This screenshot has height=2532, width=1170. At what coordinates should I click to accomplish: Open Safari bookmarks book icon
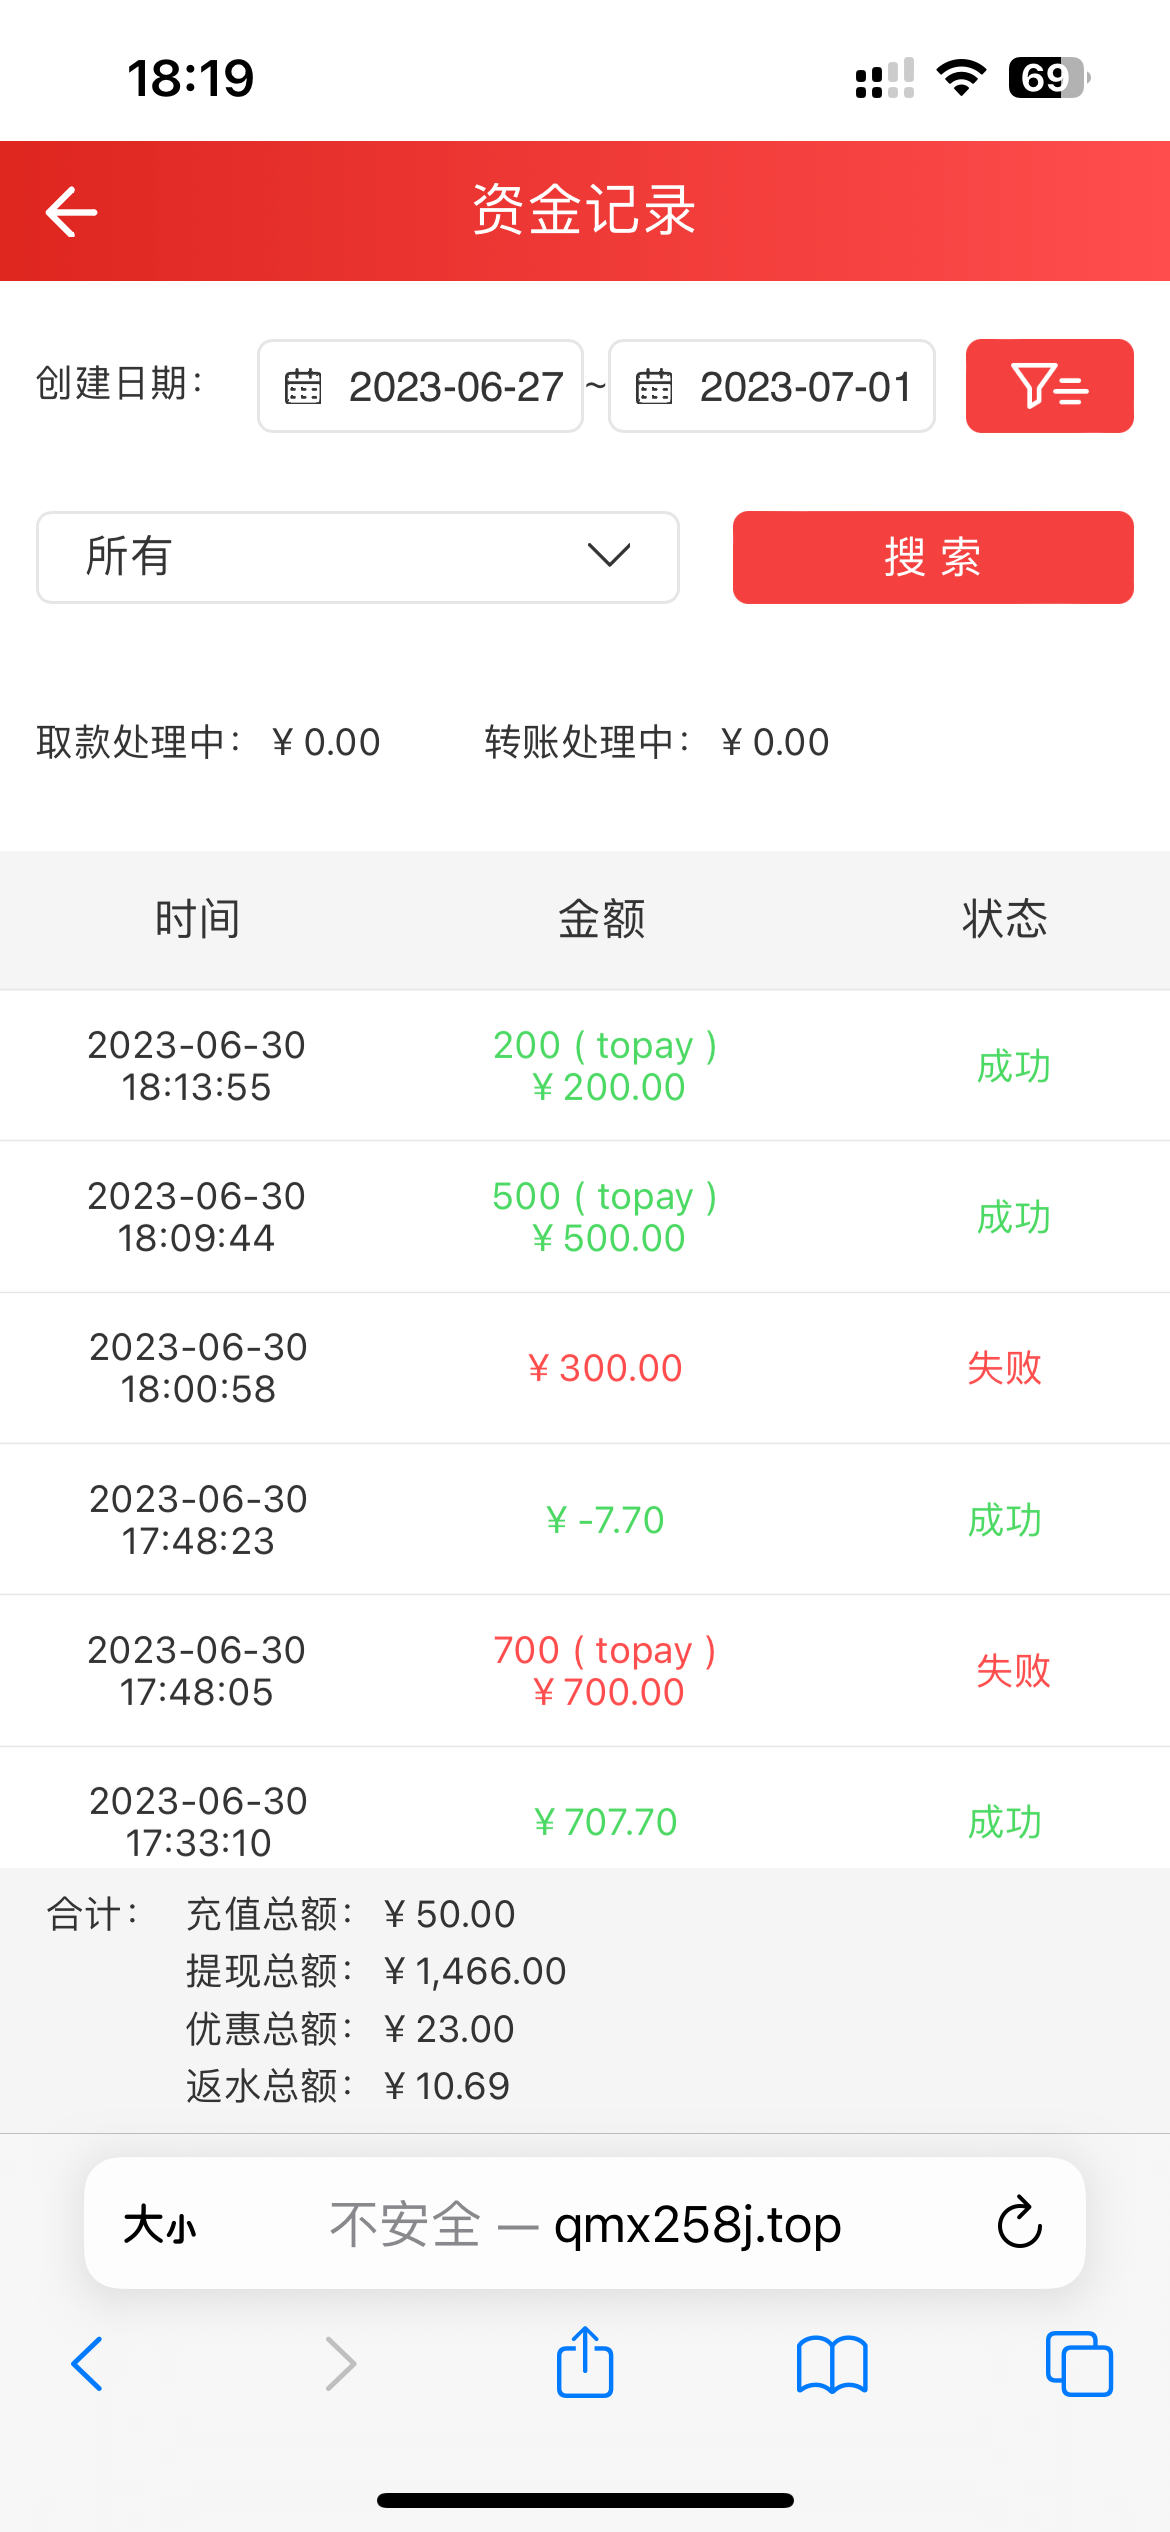coord(832,2364)
